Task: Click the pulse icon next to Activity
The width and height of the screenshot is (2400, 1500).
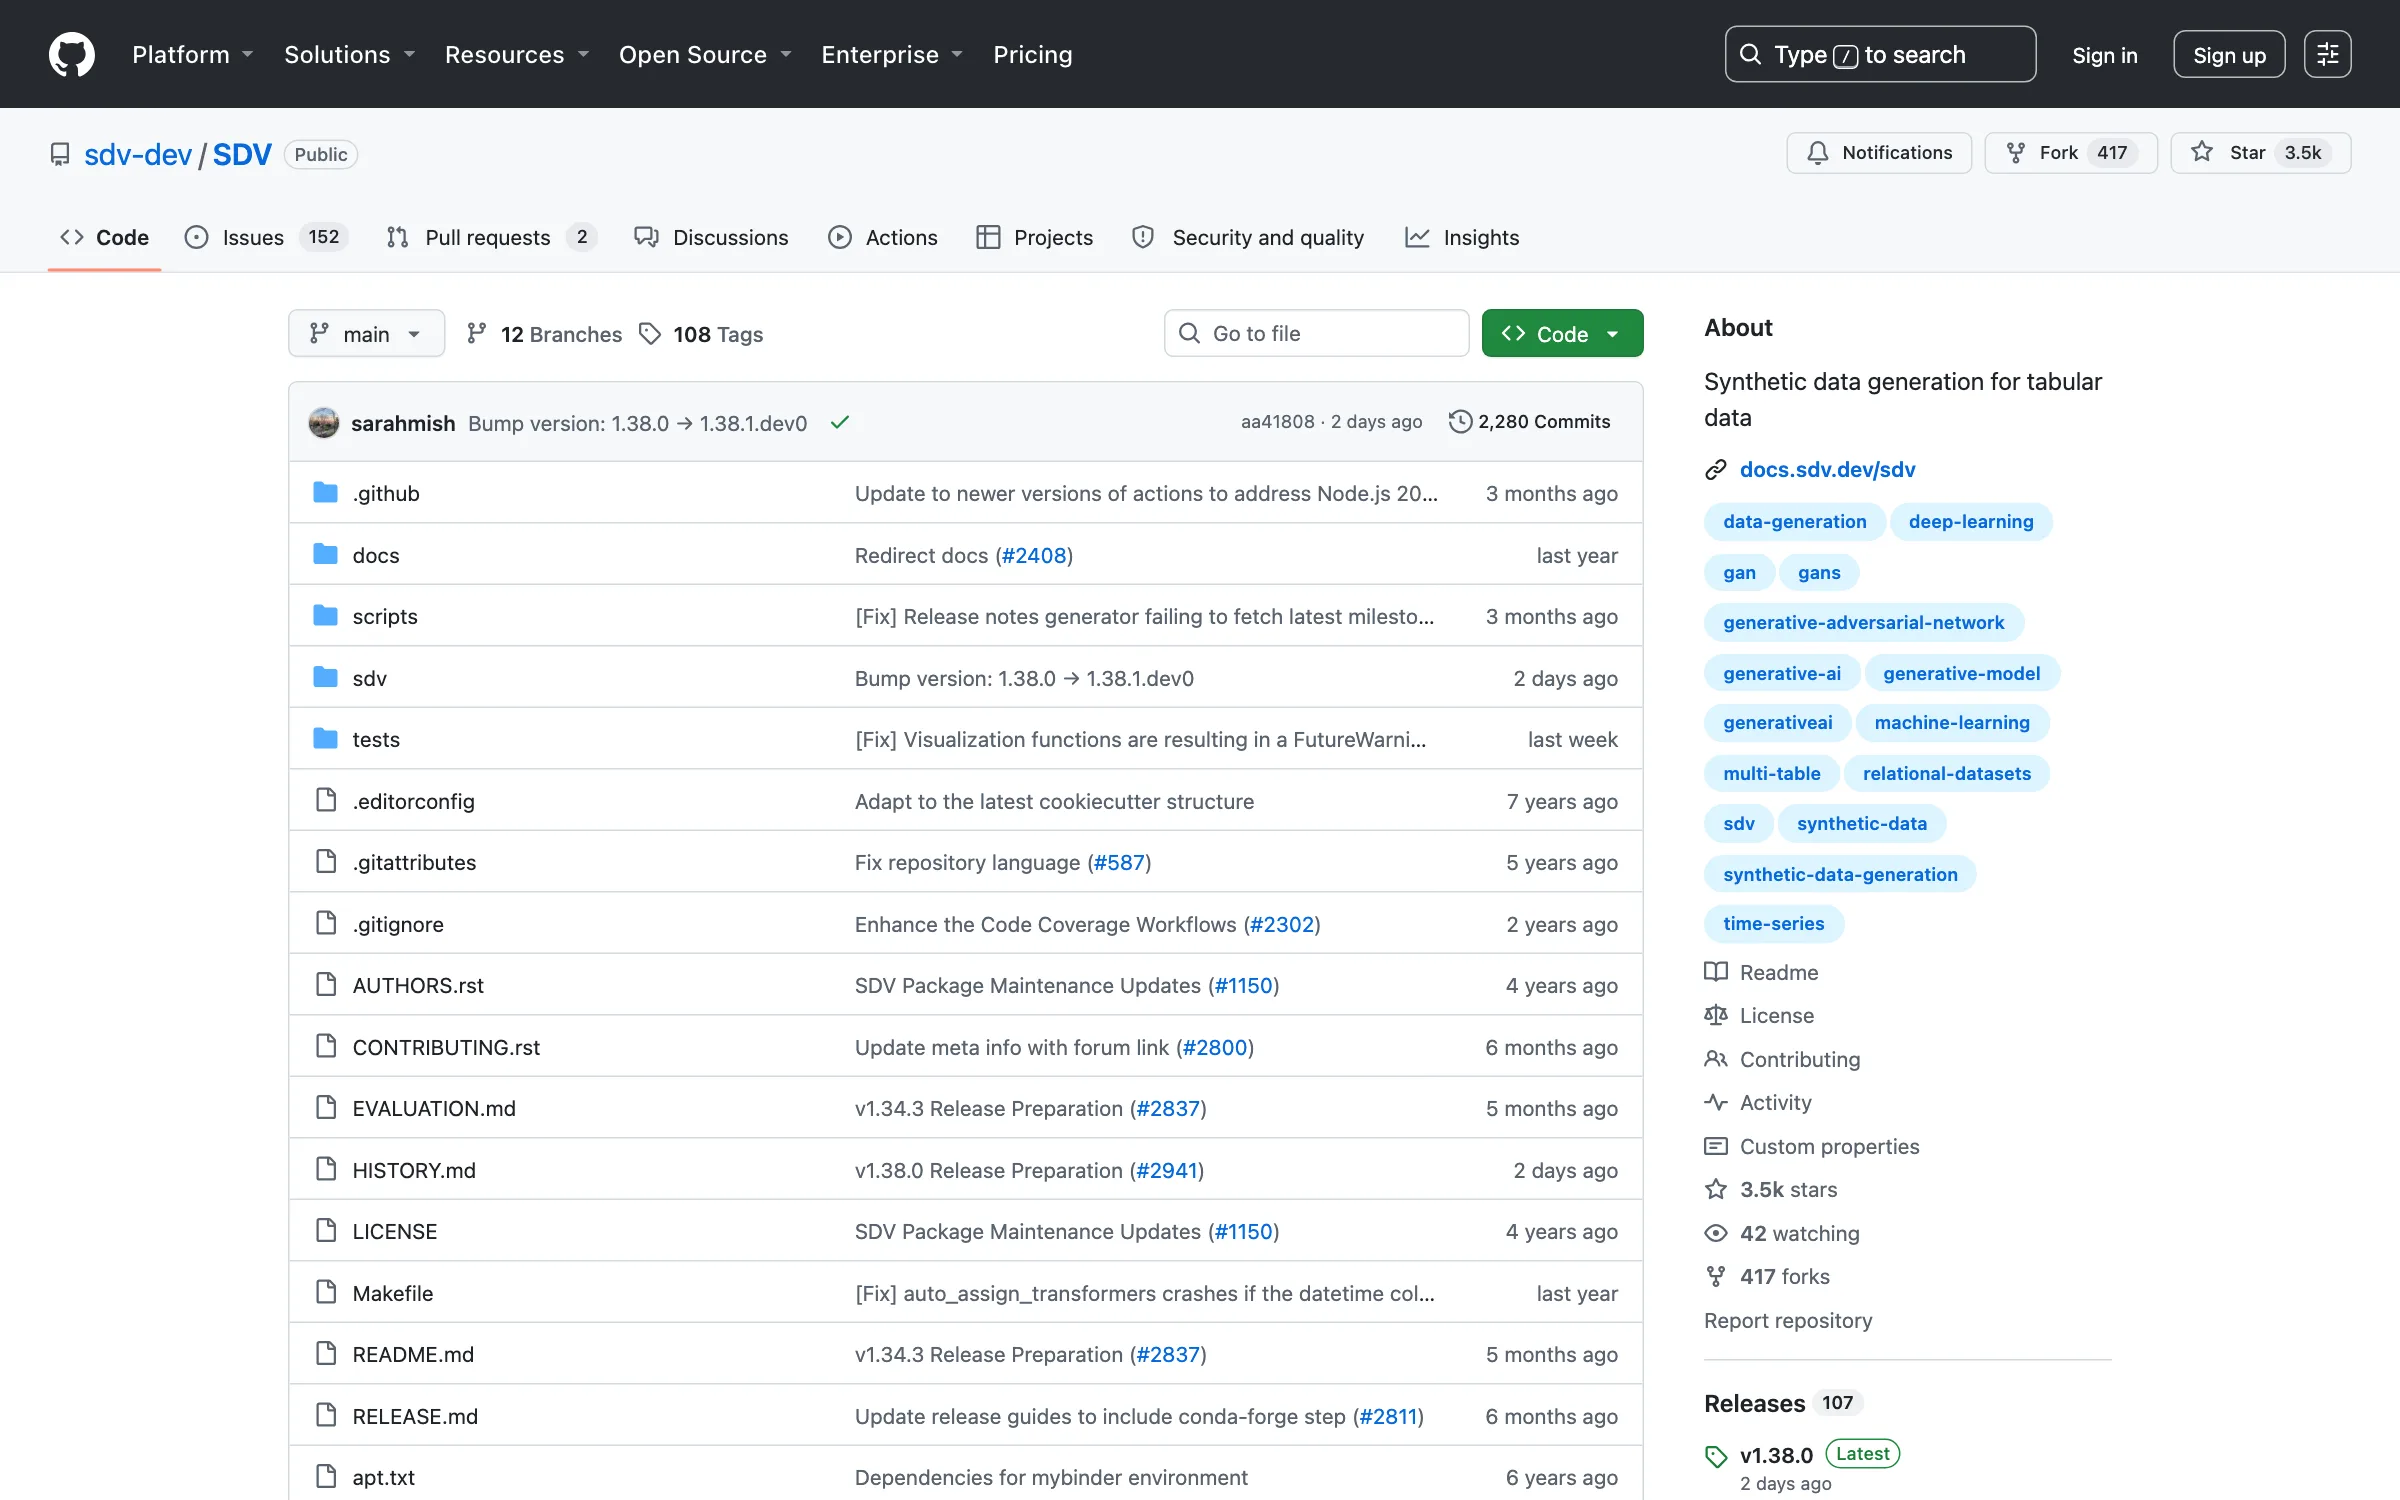Action: (x=1716, y=1102)
